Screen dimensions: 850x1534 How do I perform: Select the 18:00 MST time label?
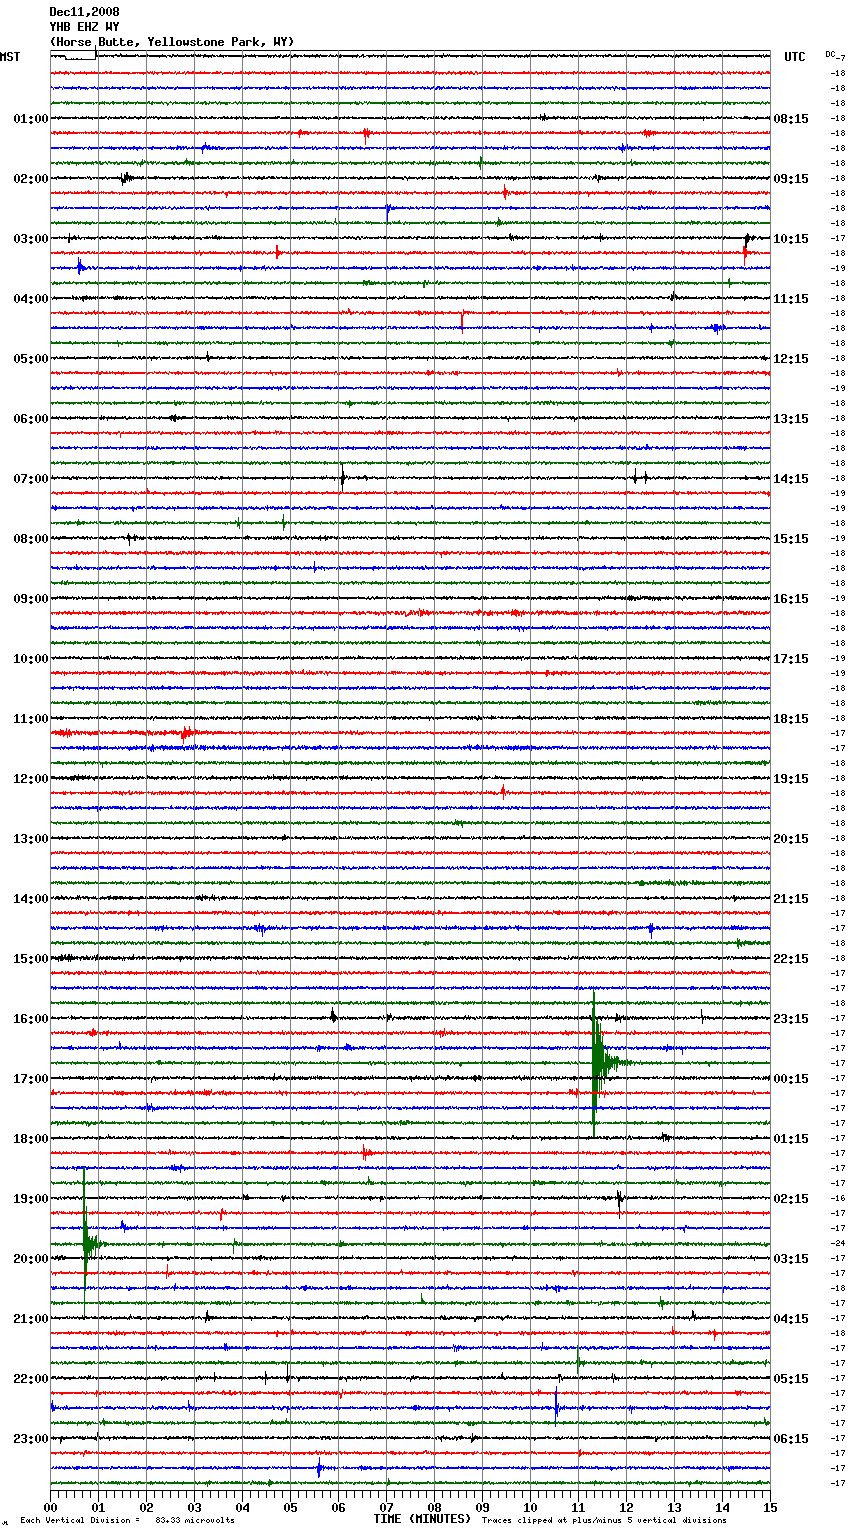[x=31, y=1139]
